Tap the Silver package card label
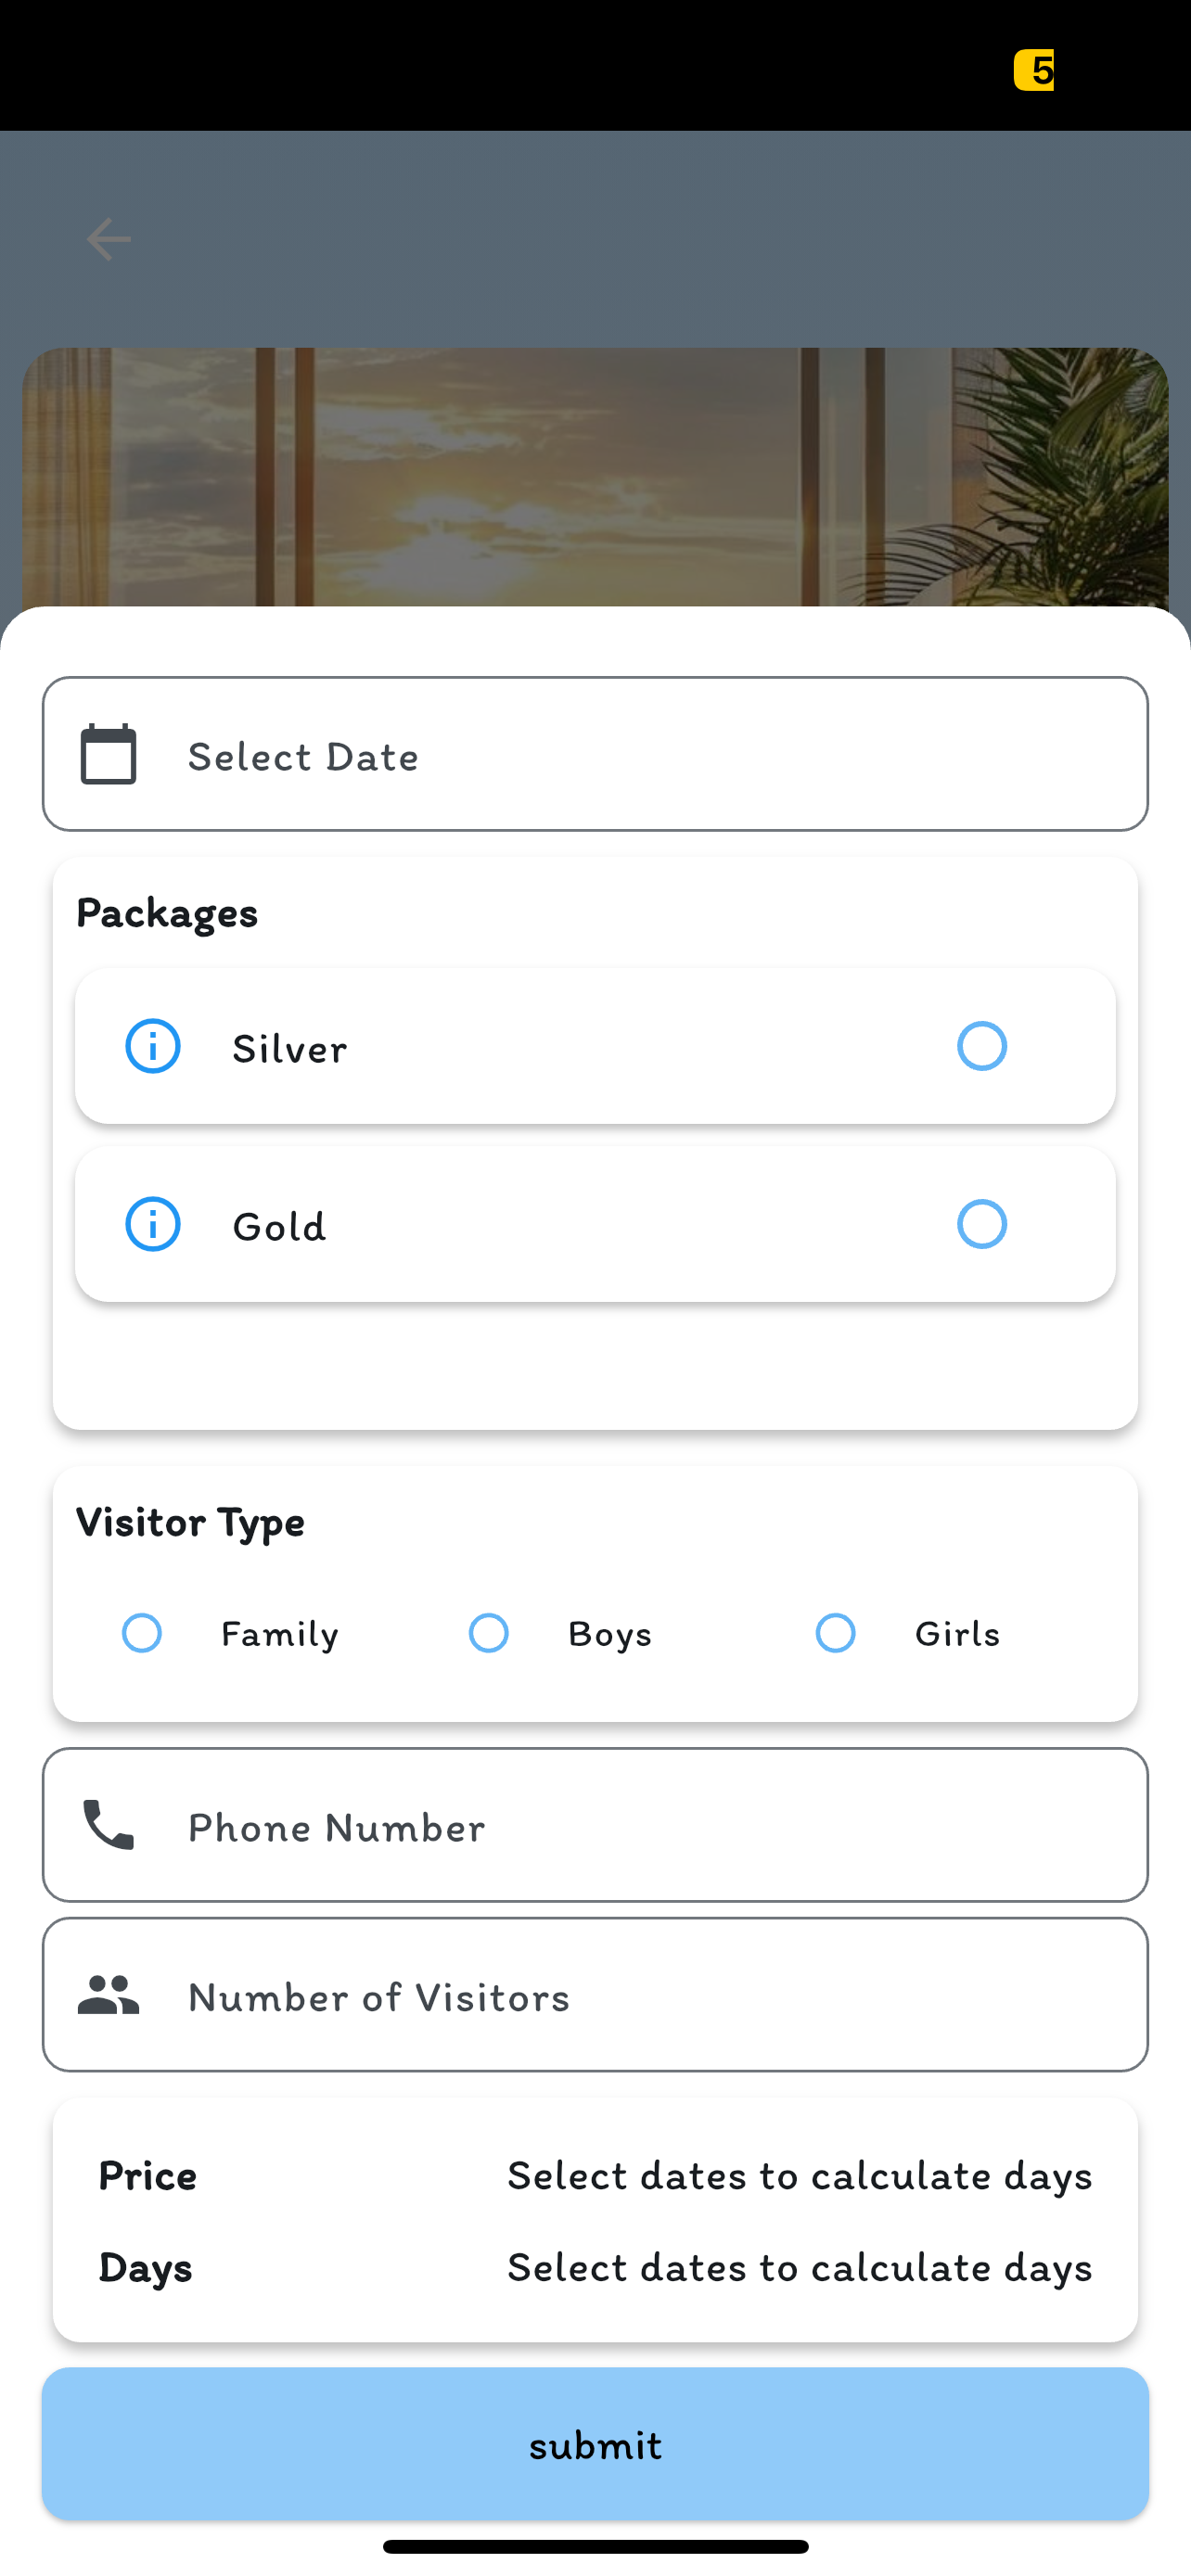 pyautogui.click(x=290, y=1048)
